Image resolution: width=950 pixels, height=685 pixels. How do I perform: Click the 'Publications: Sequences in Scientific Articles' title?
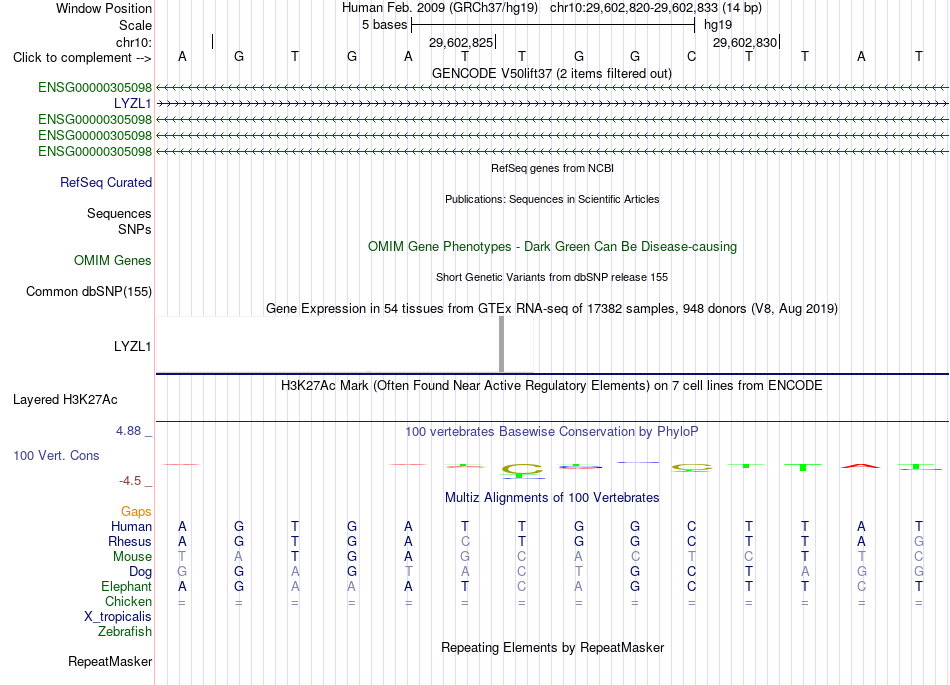click(552, 199)
